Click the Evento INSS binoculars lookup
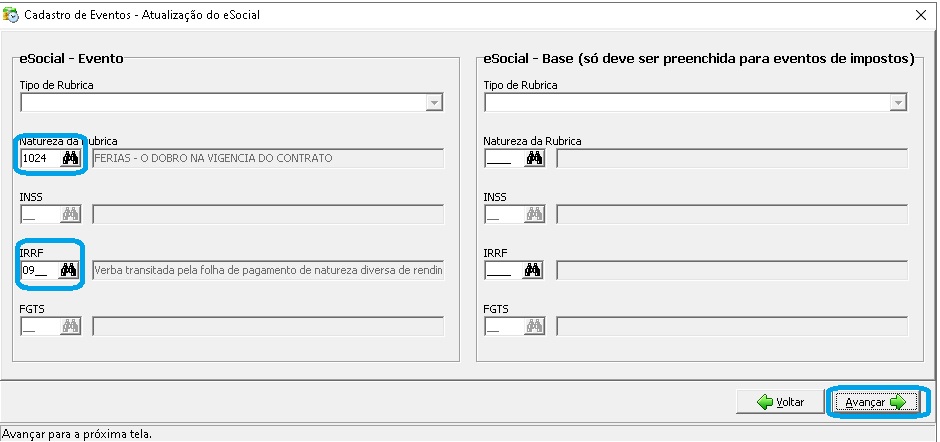 pyautogui.click(x=70, y=214)
